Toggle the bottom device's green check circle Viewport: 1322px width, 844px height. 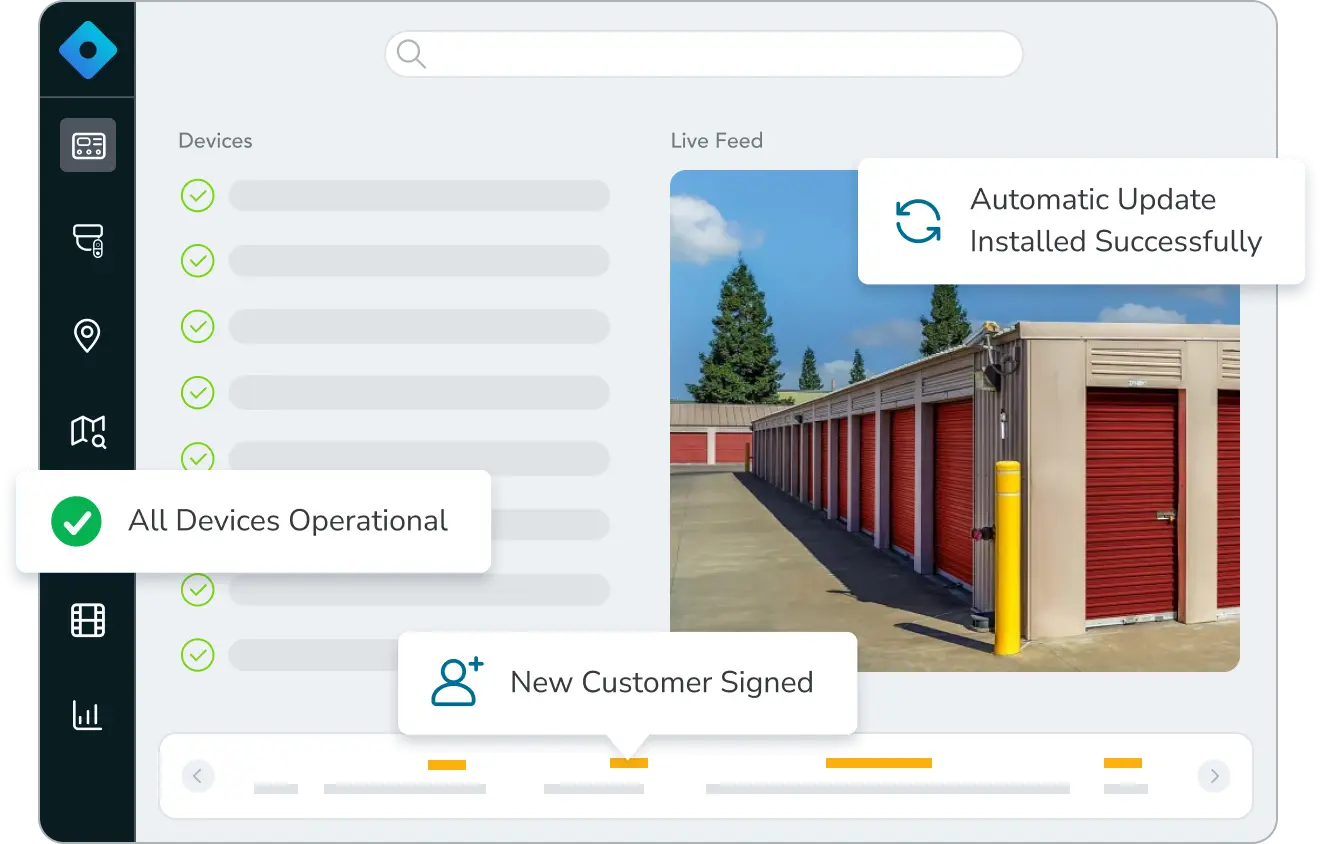tap(198, 655)
